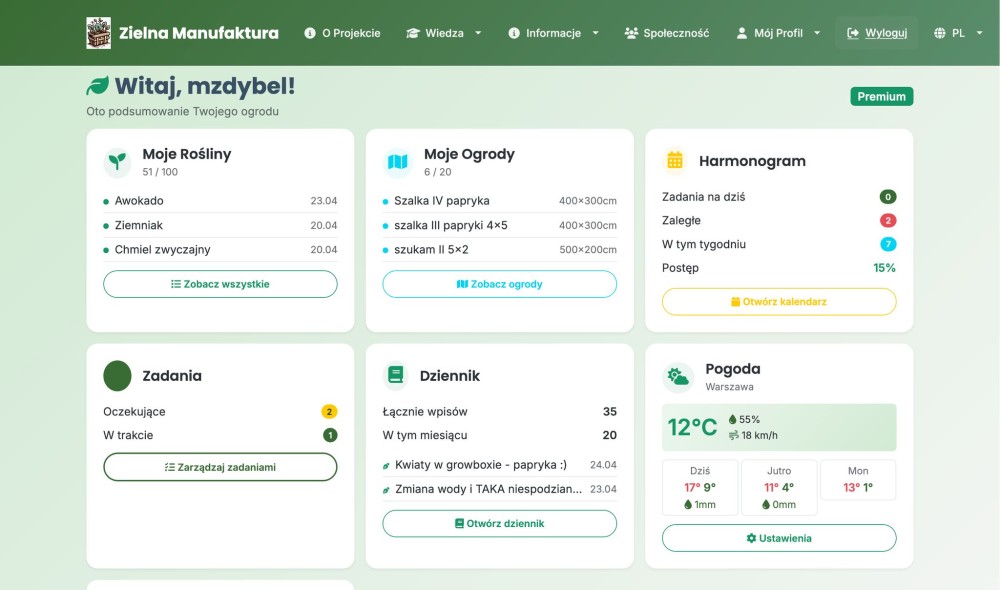
Task: Open the PL language dropdown arrow
Action: click(979, 33)
